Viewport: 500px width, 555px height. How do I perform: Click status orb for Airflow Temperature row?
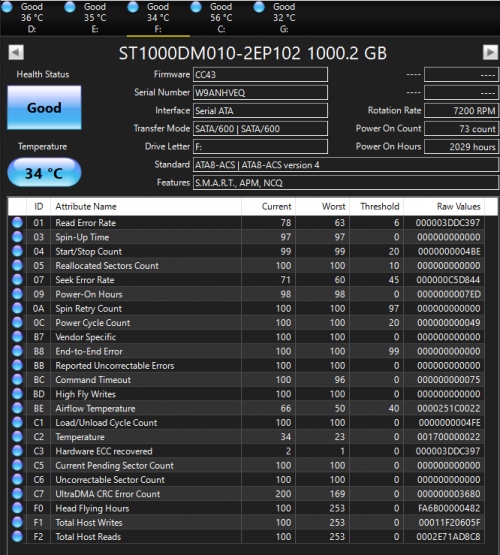coord(17,408)
